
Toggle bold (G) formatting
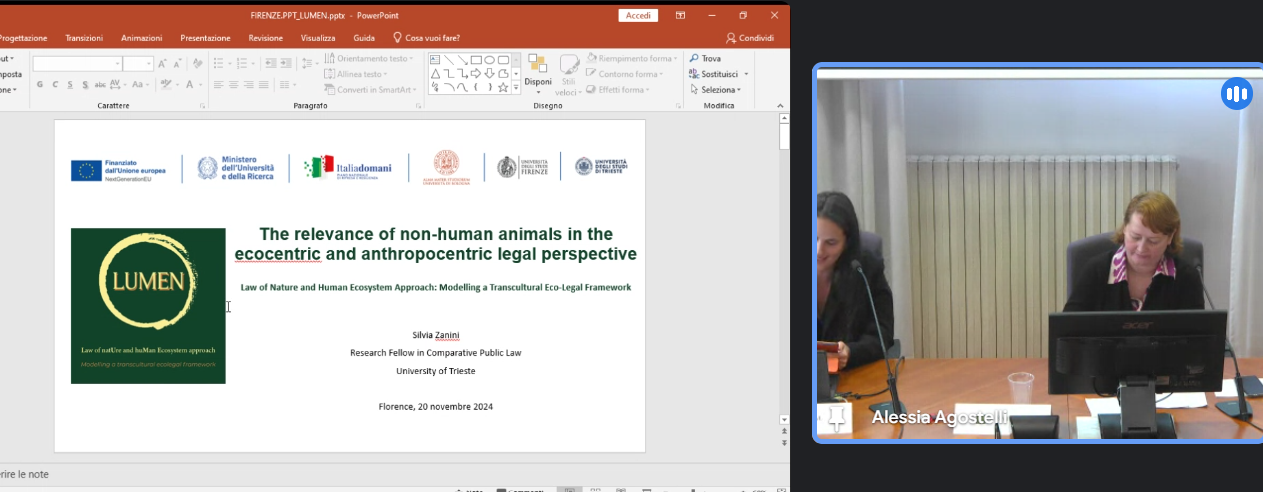40,85
